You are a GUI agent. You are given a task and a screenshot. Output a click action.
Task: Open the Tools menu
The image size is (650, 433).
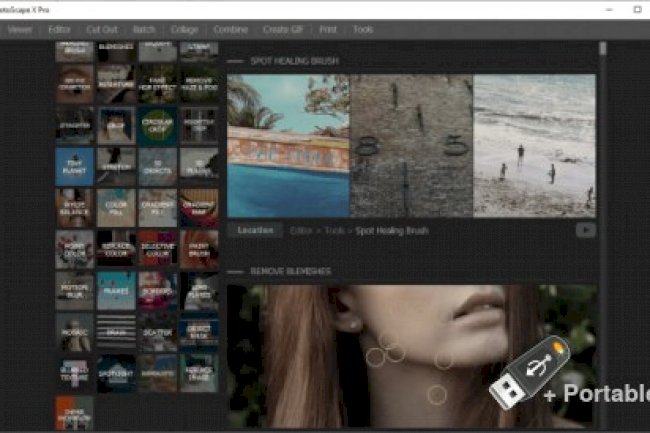tap(363, 30)
